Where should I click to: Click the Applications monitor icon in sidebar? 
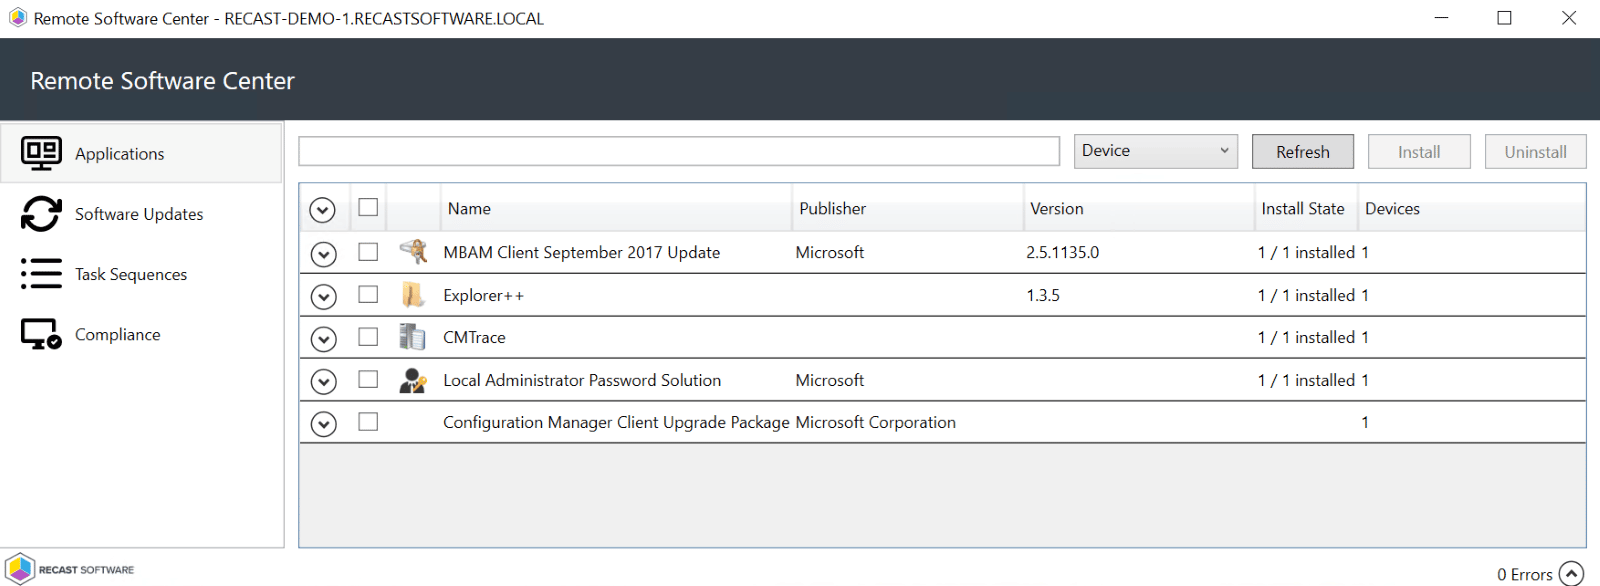[x=41, y=153]
